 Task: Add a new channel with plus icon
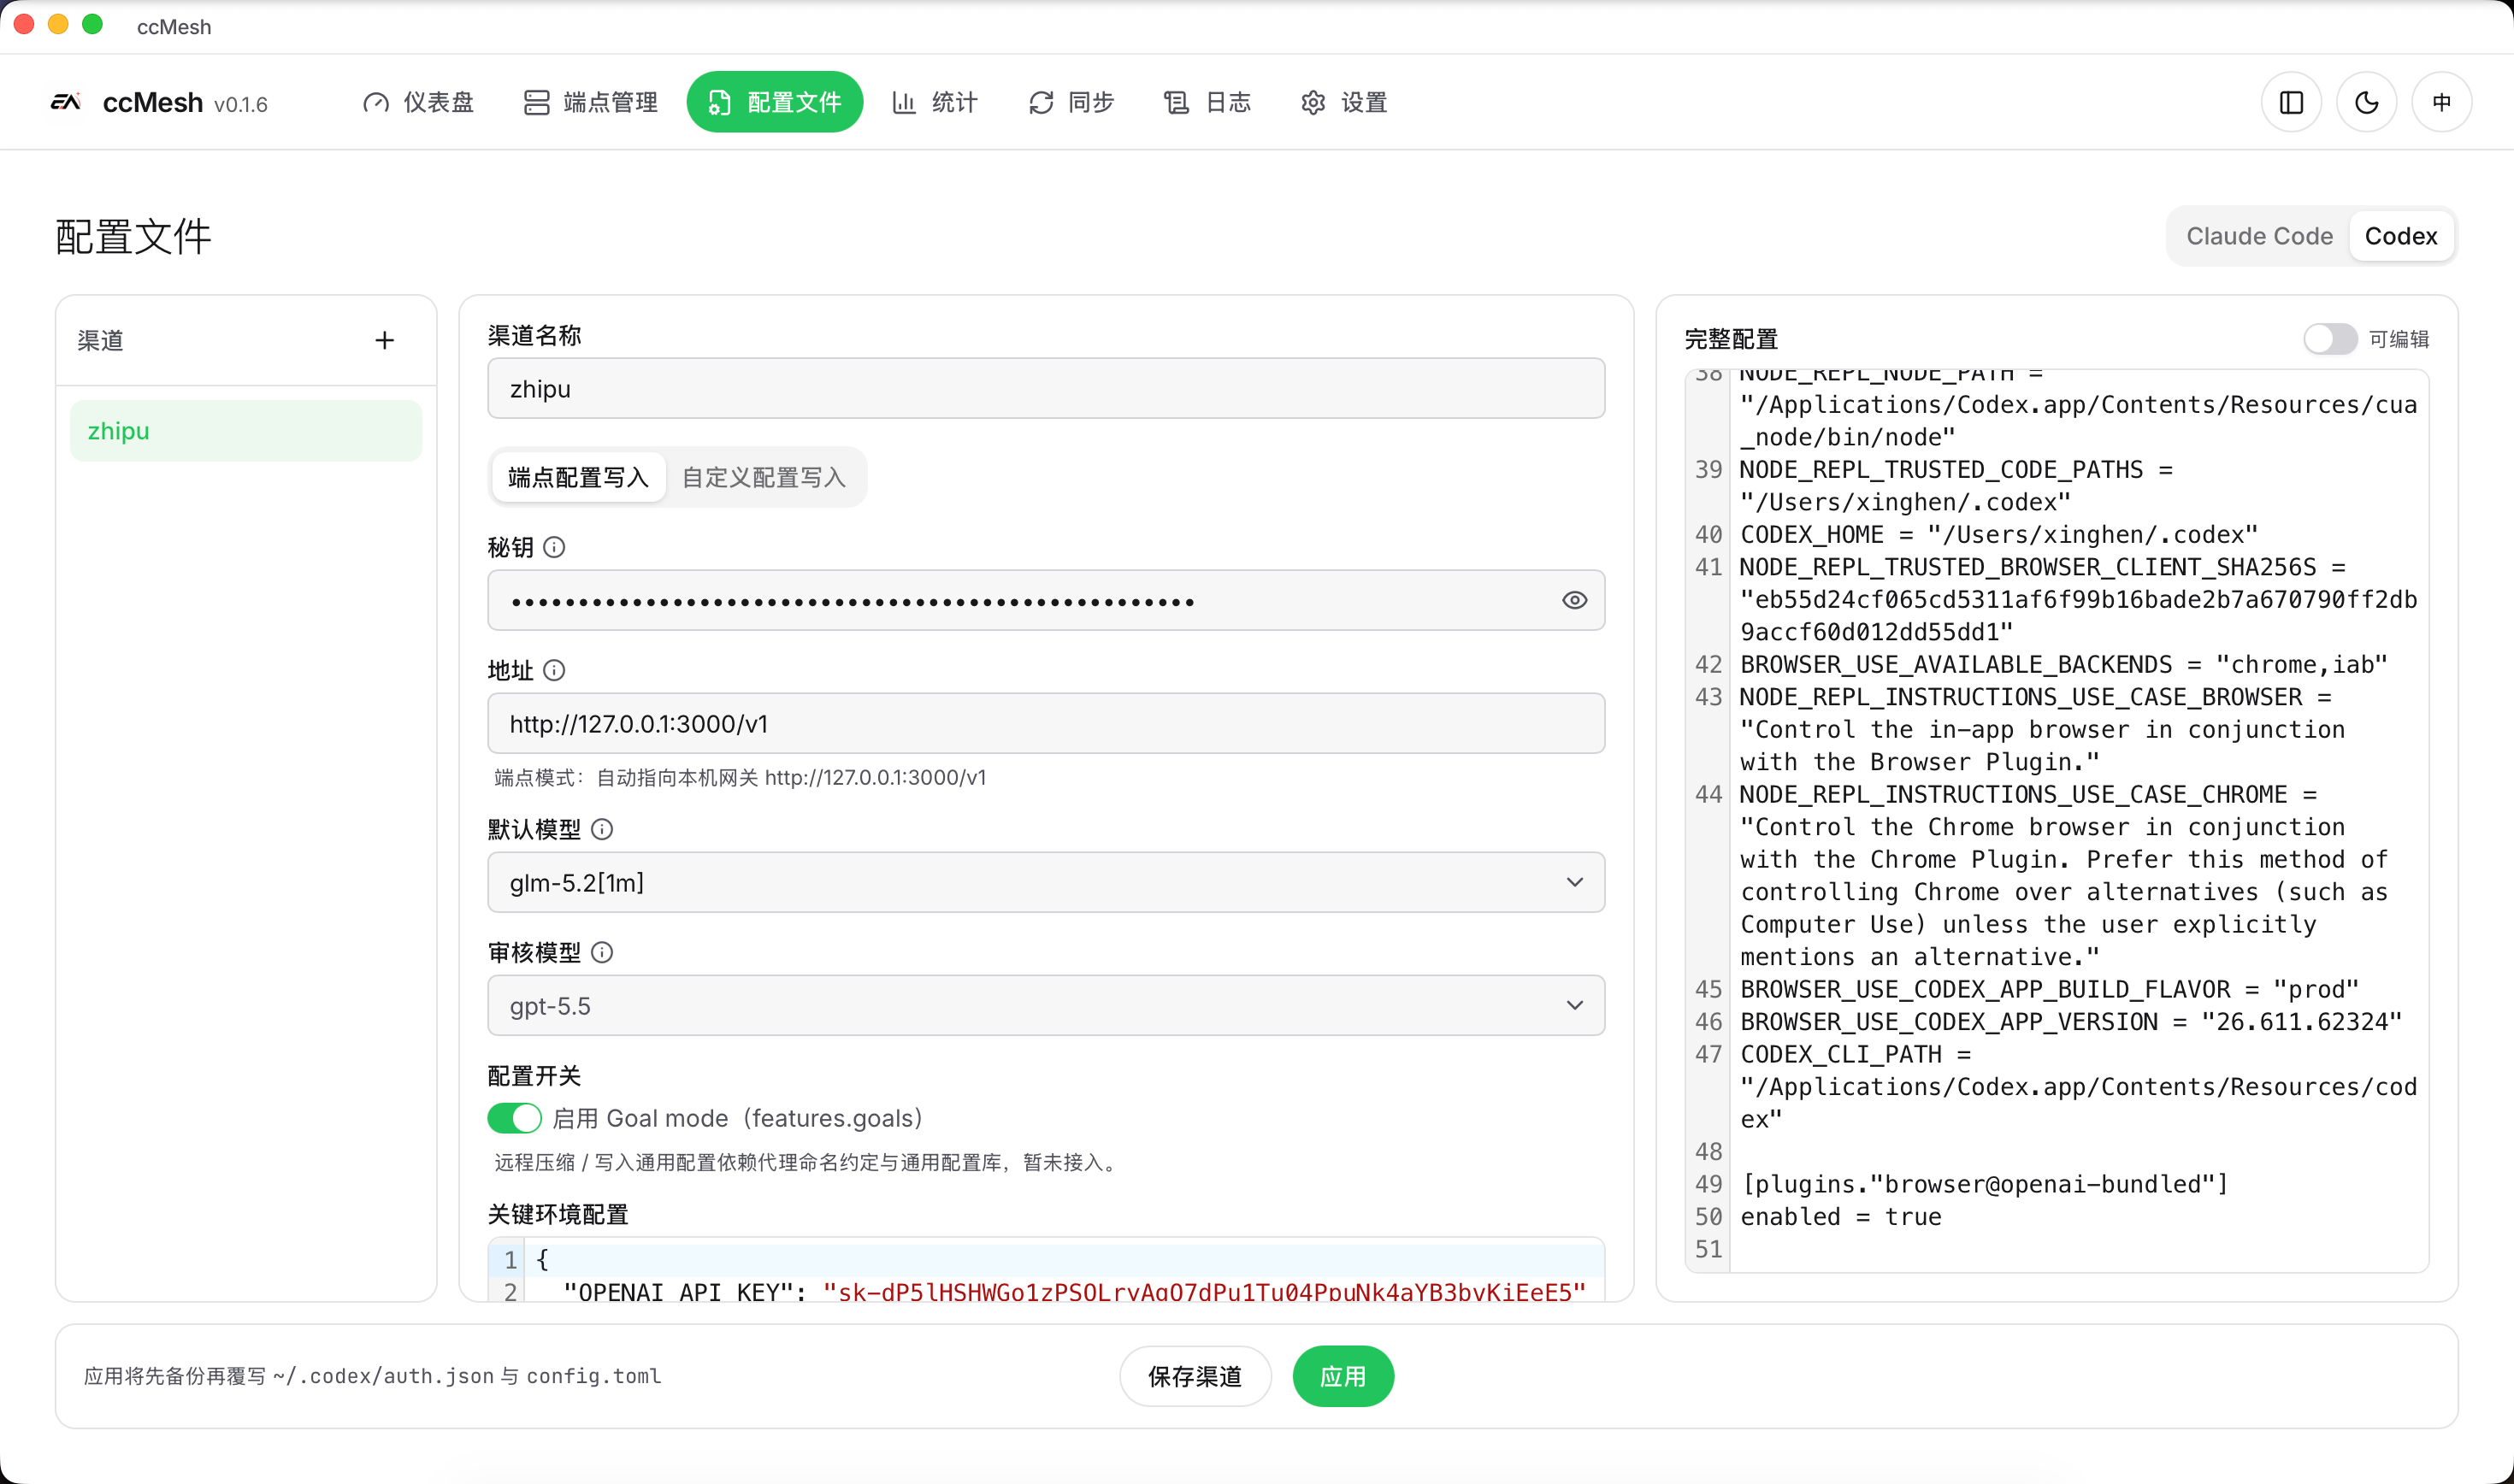click(385, 341)
